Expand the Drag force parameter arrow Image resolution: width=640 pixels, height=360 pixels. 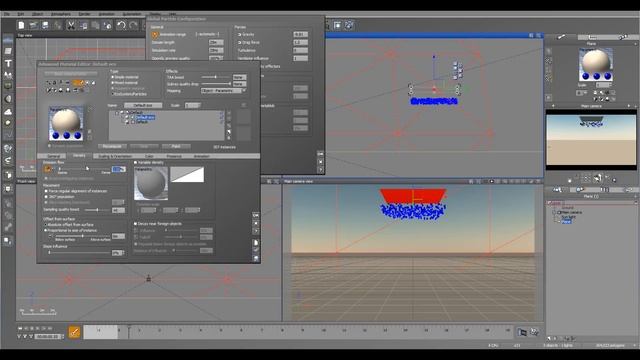pyautogui.click(x=239, y=42)
